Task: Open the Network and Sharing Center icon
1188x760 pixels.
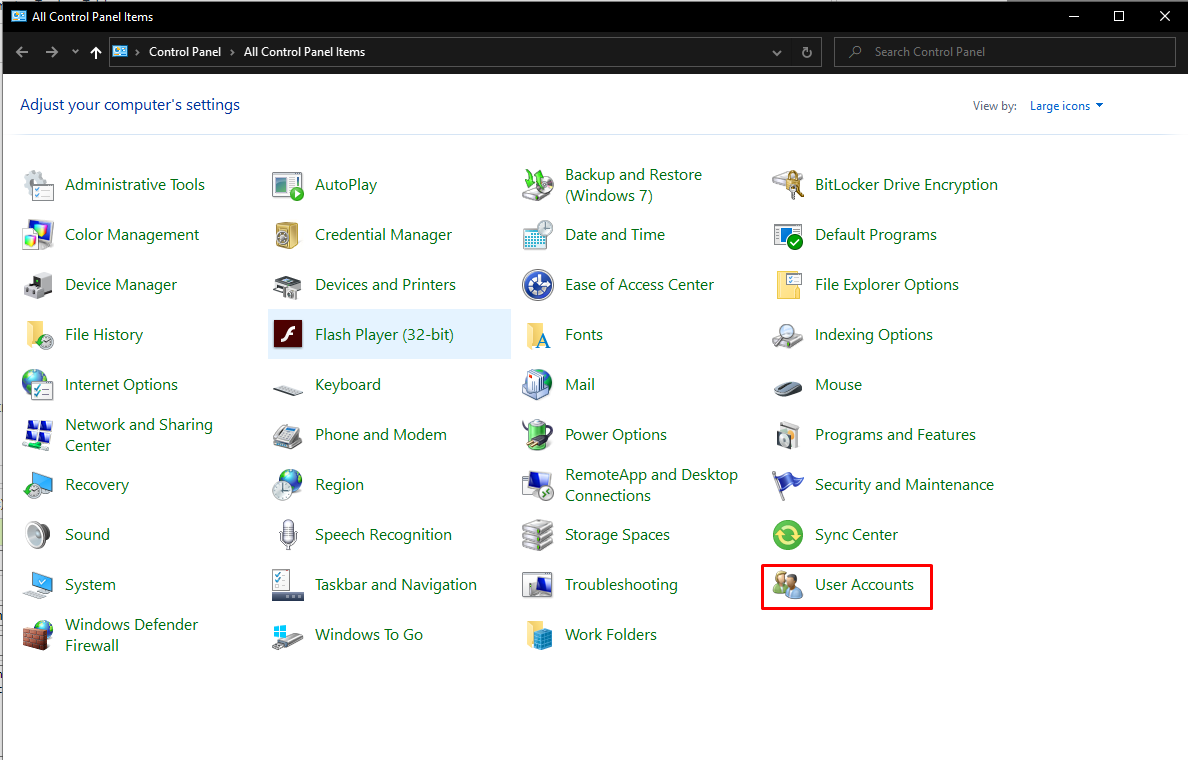Action: click(38, 435)
